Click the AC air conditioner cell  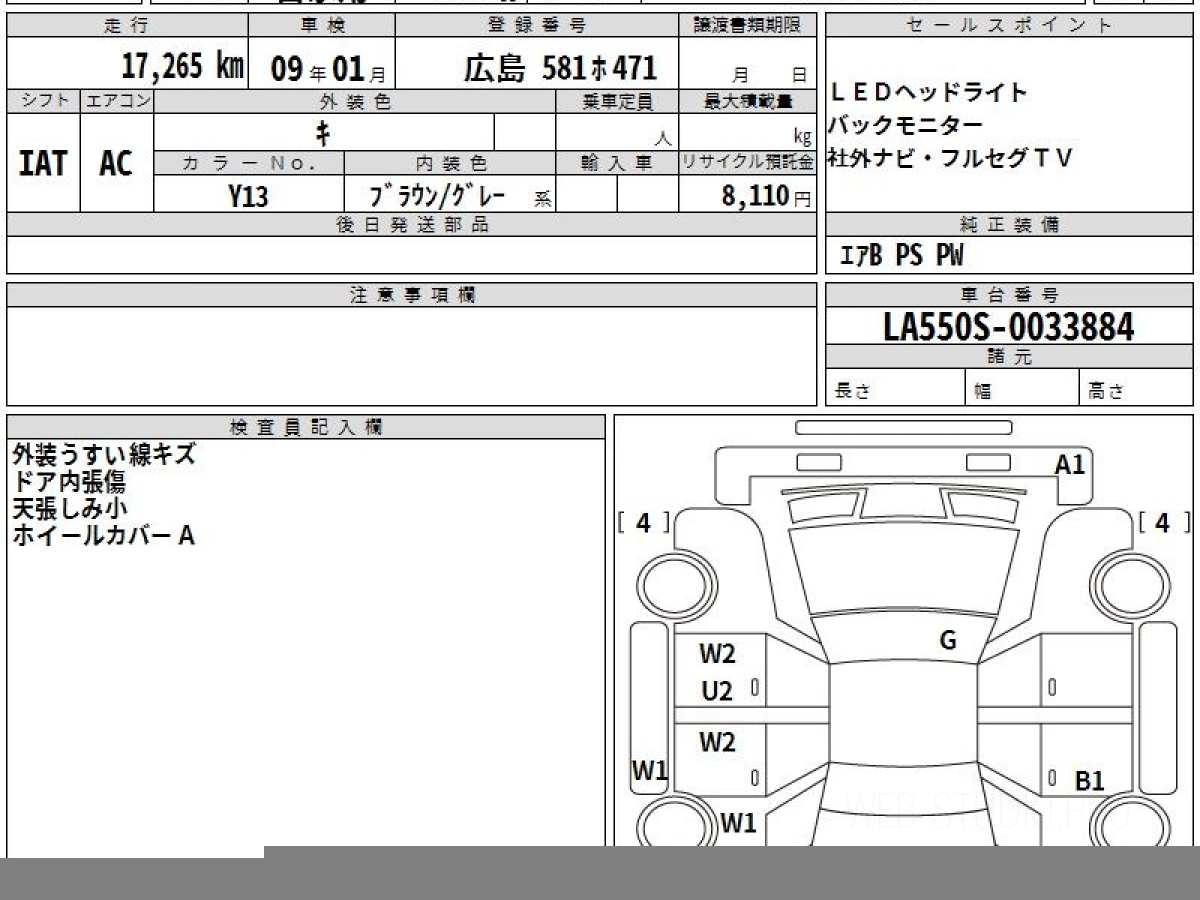coord(116,163)
